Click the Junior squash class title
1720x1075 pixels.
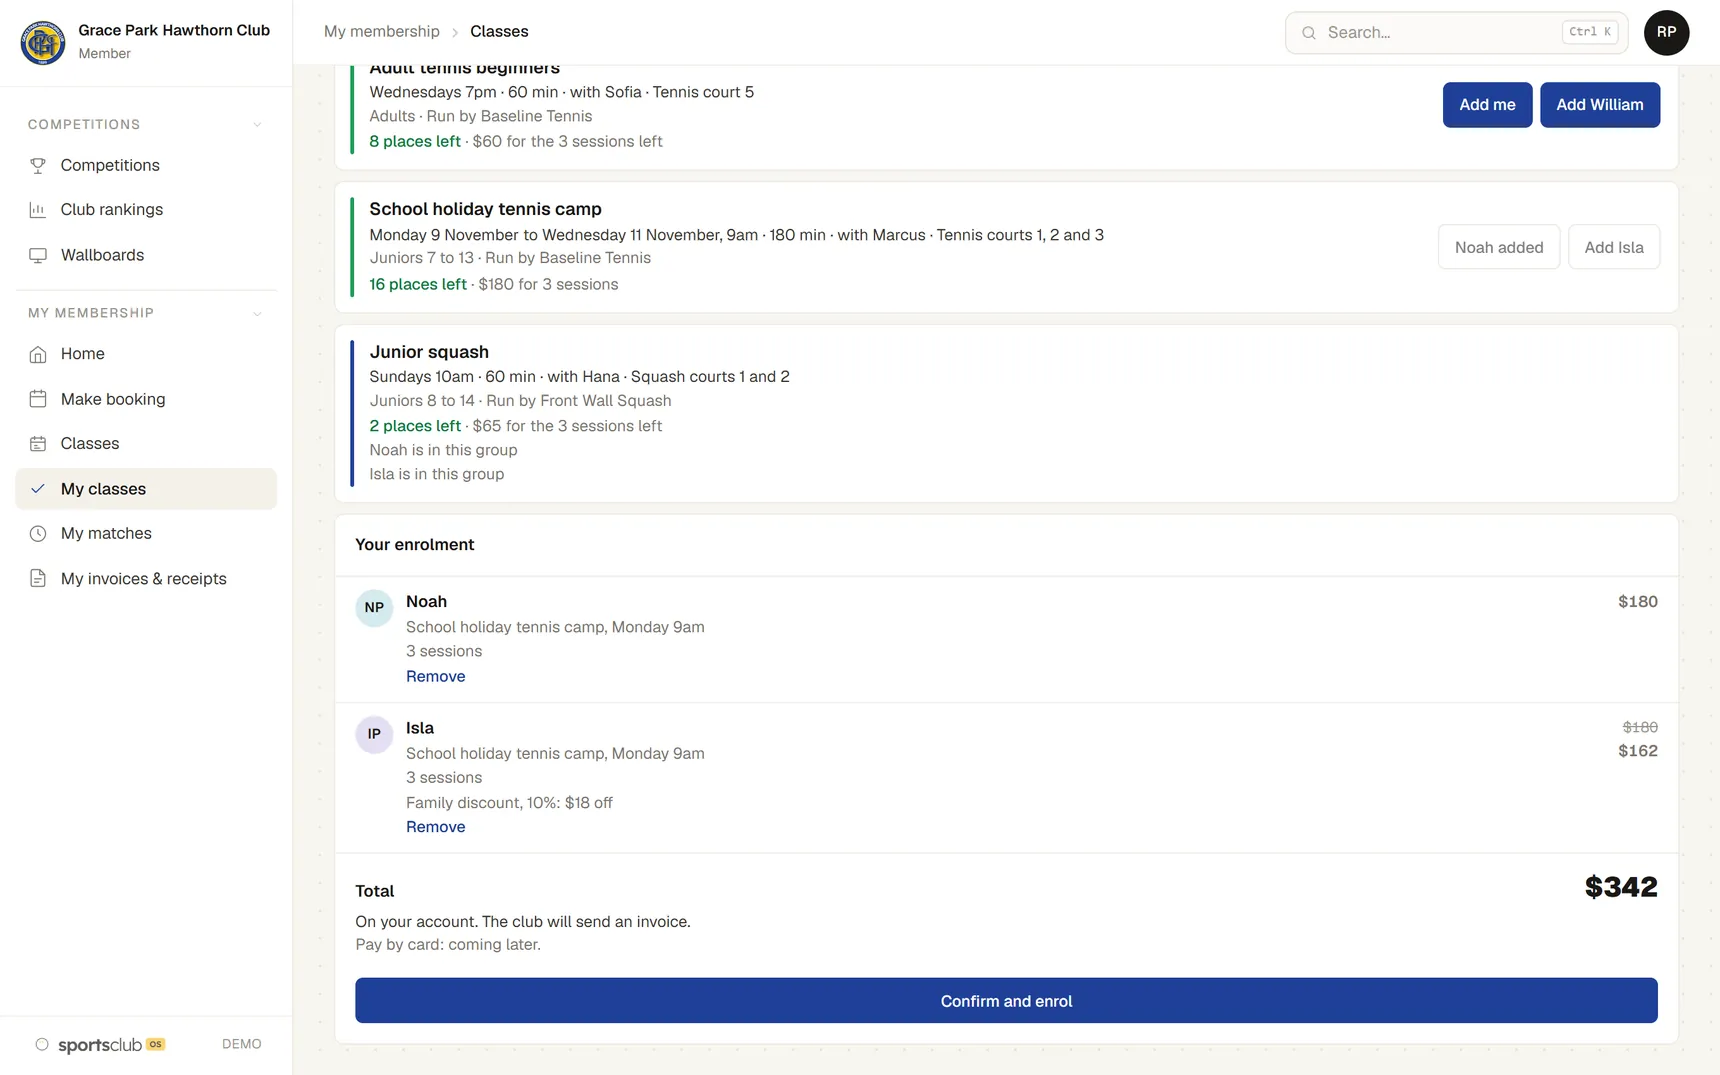(x=429, y=352)
